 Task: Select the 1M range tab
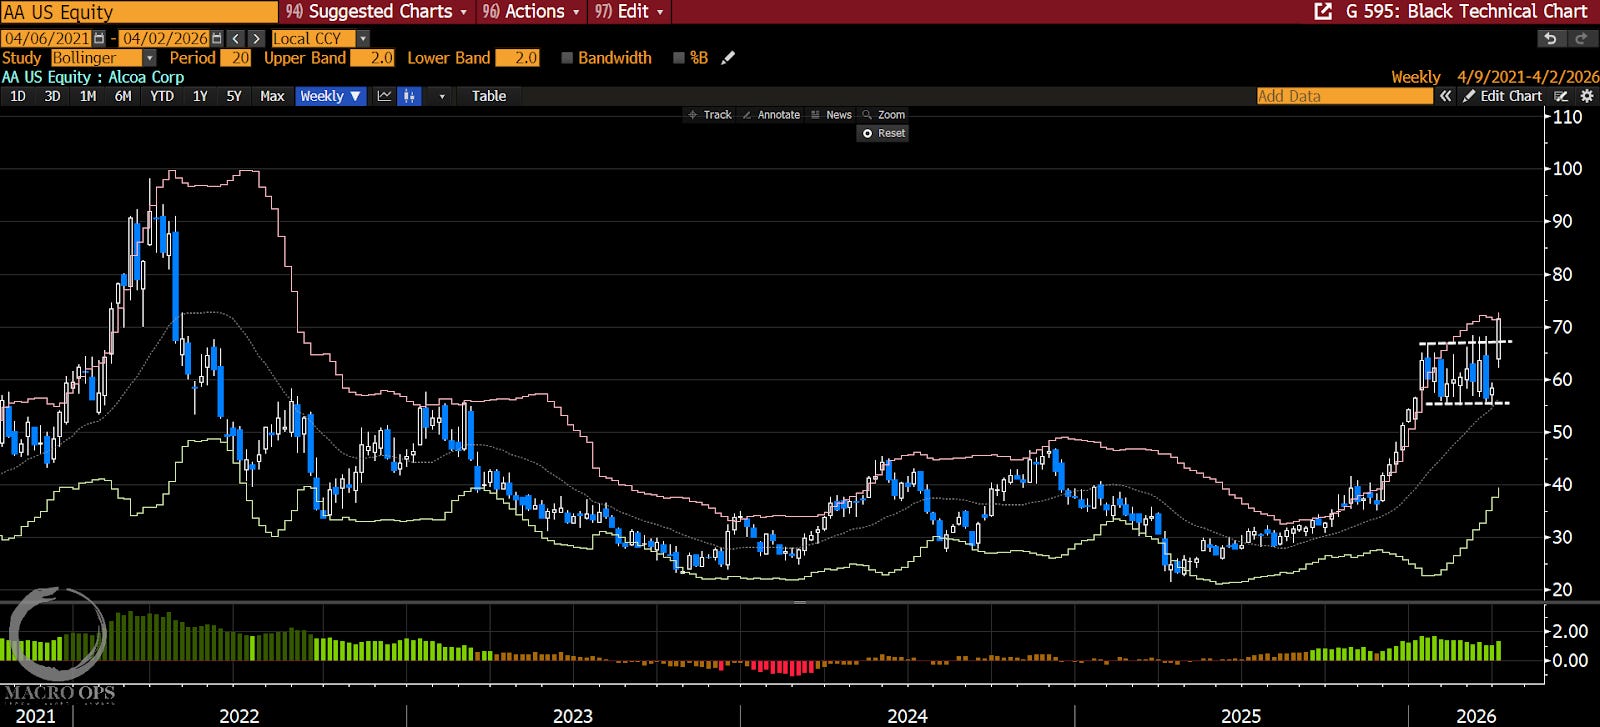tap(88, 96)
